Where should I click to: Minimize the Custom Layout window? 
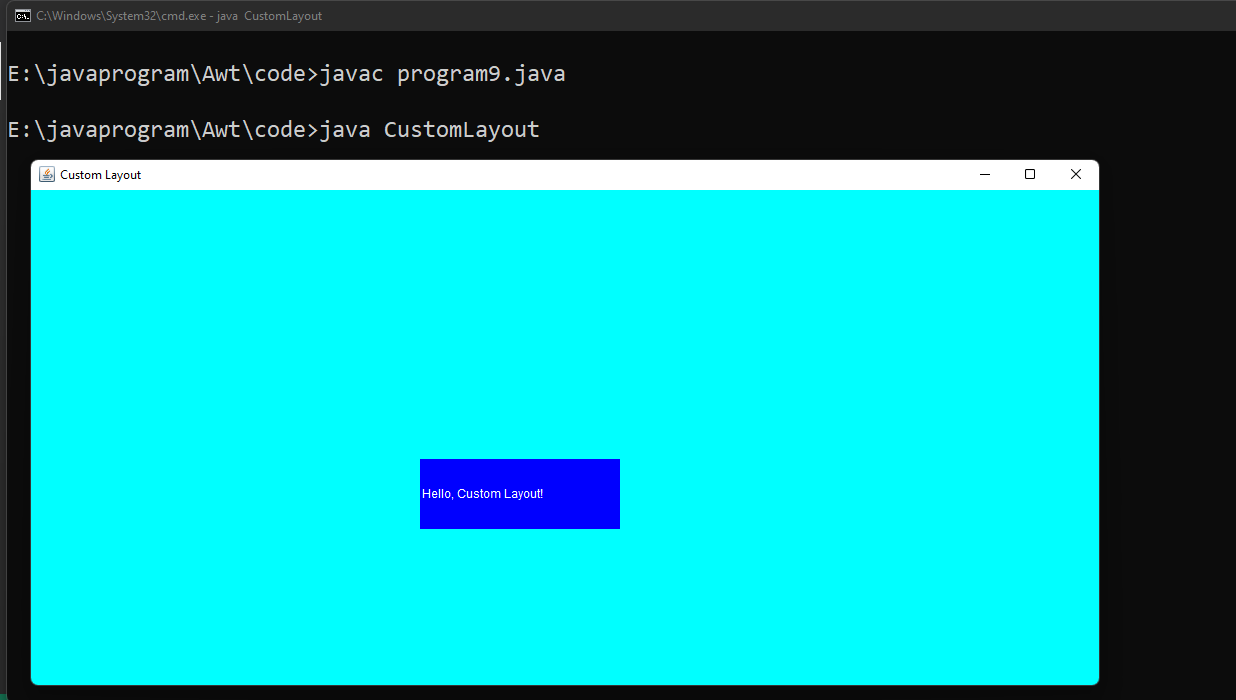(984, 174)
